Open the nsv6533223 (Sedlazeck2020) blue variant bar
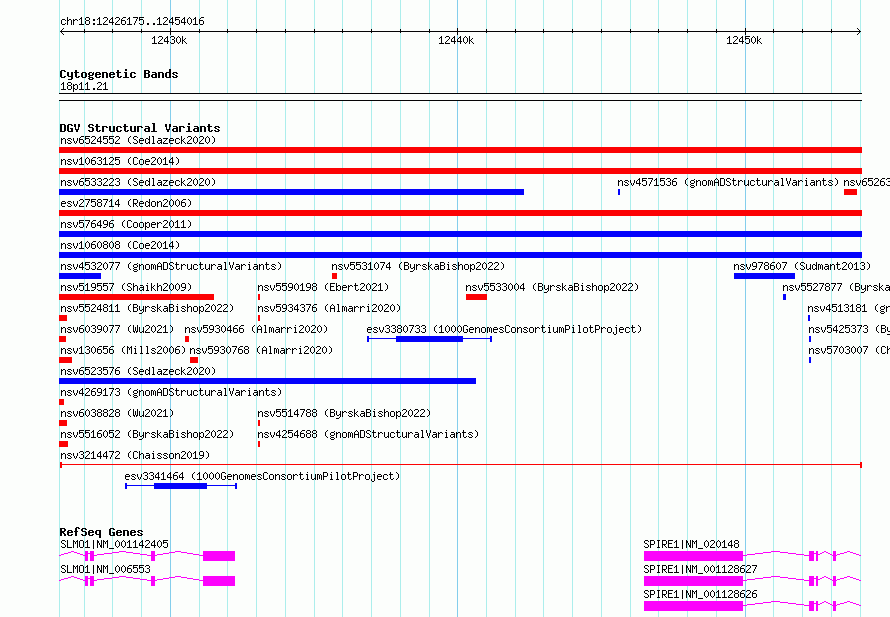The height and width of the screenshot is (617, 890). coord(291,192)
